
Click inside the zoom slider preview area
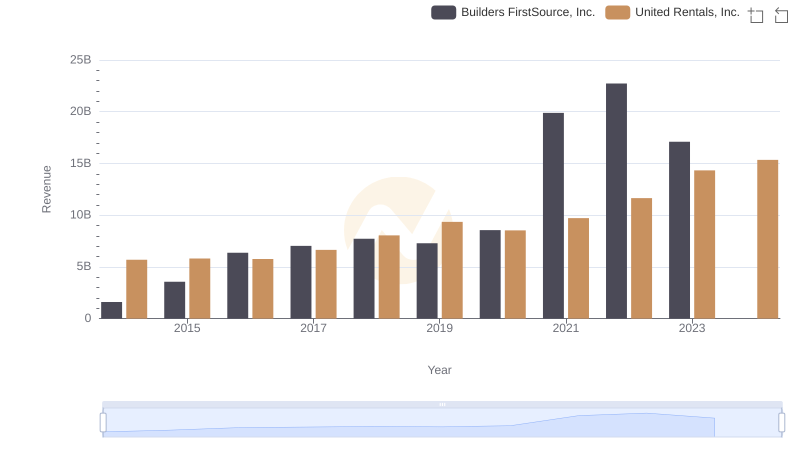click(x=442, y=424)
